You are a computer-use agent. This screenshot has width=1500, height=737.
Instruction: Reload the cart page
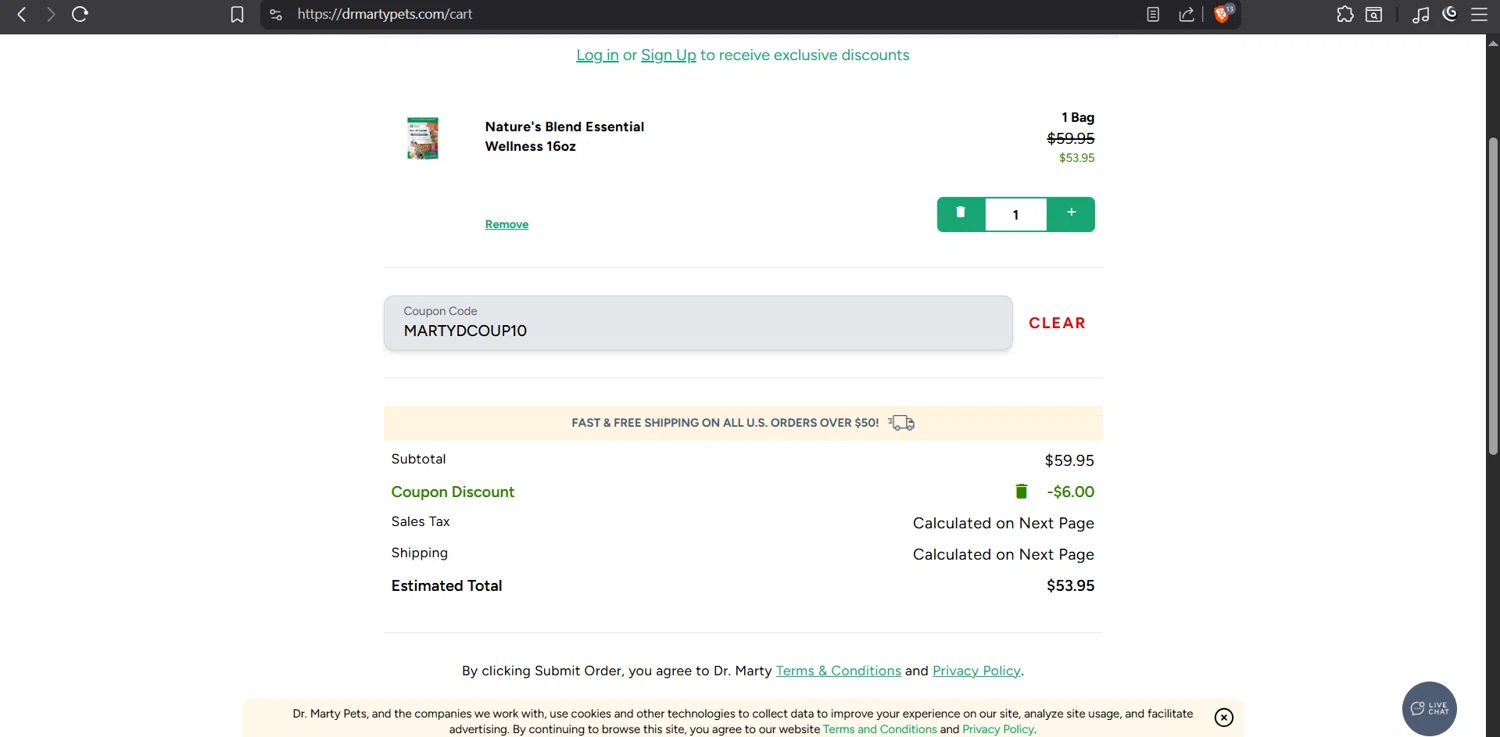click(x=80, y=14)
